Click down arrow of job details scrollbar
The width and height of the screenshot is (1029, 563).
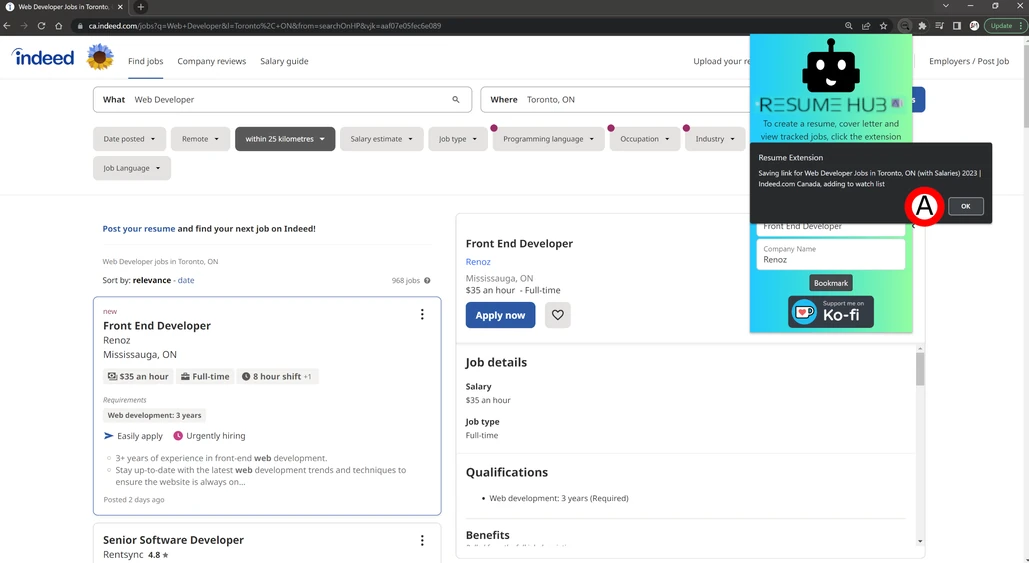[920, 541]
